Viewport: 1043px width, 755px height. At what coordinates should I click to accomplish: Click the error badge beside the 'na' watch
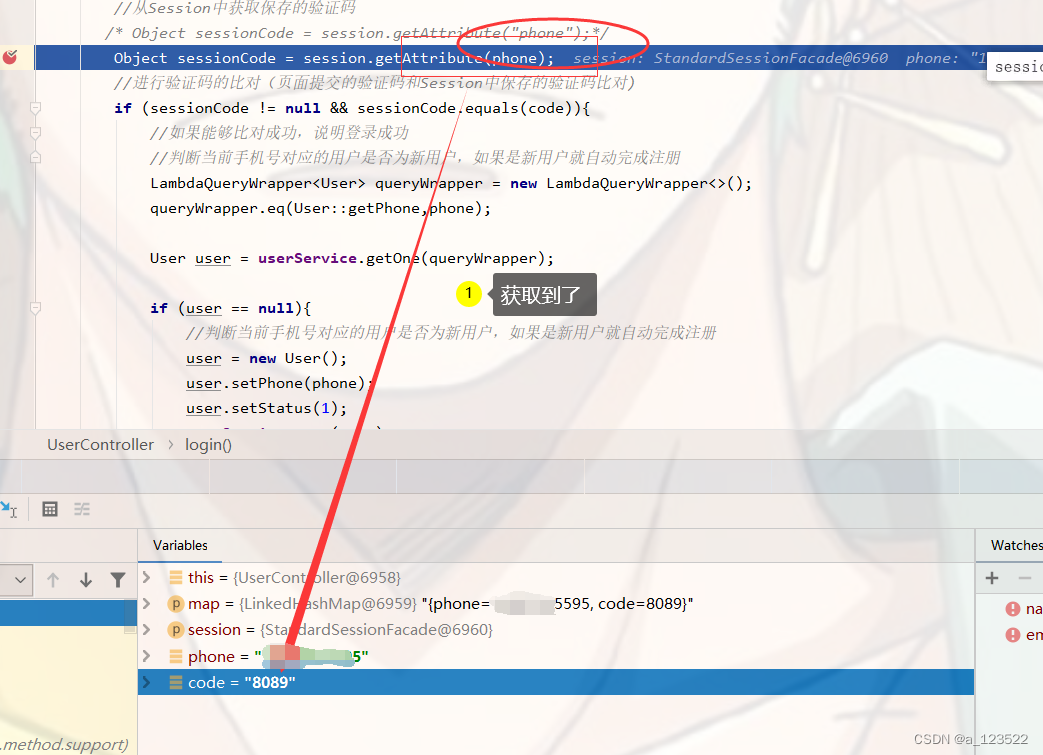pyautogui.click(x=1012, y=608)
